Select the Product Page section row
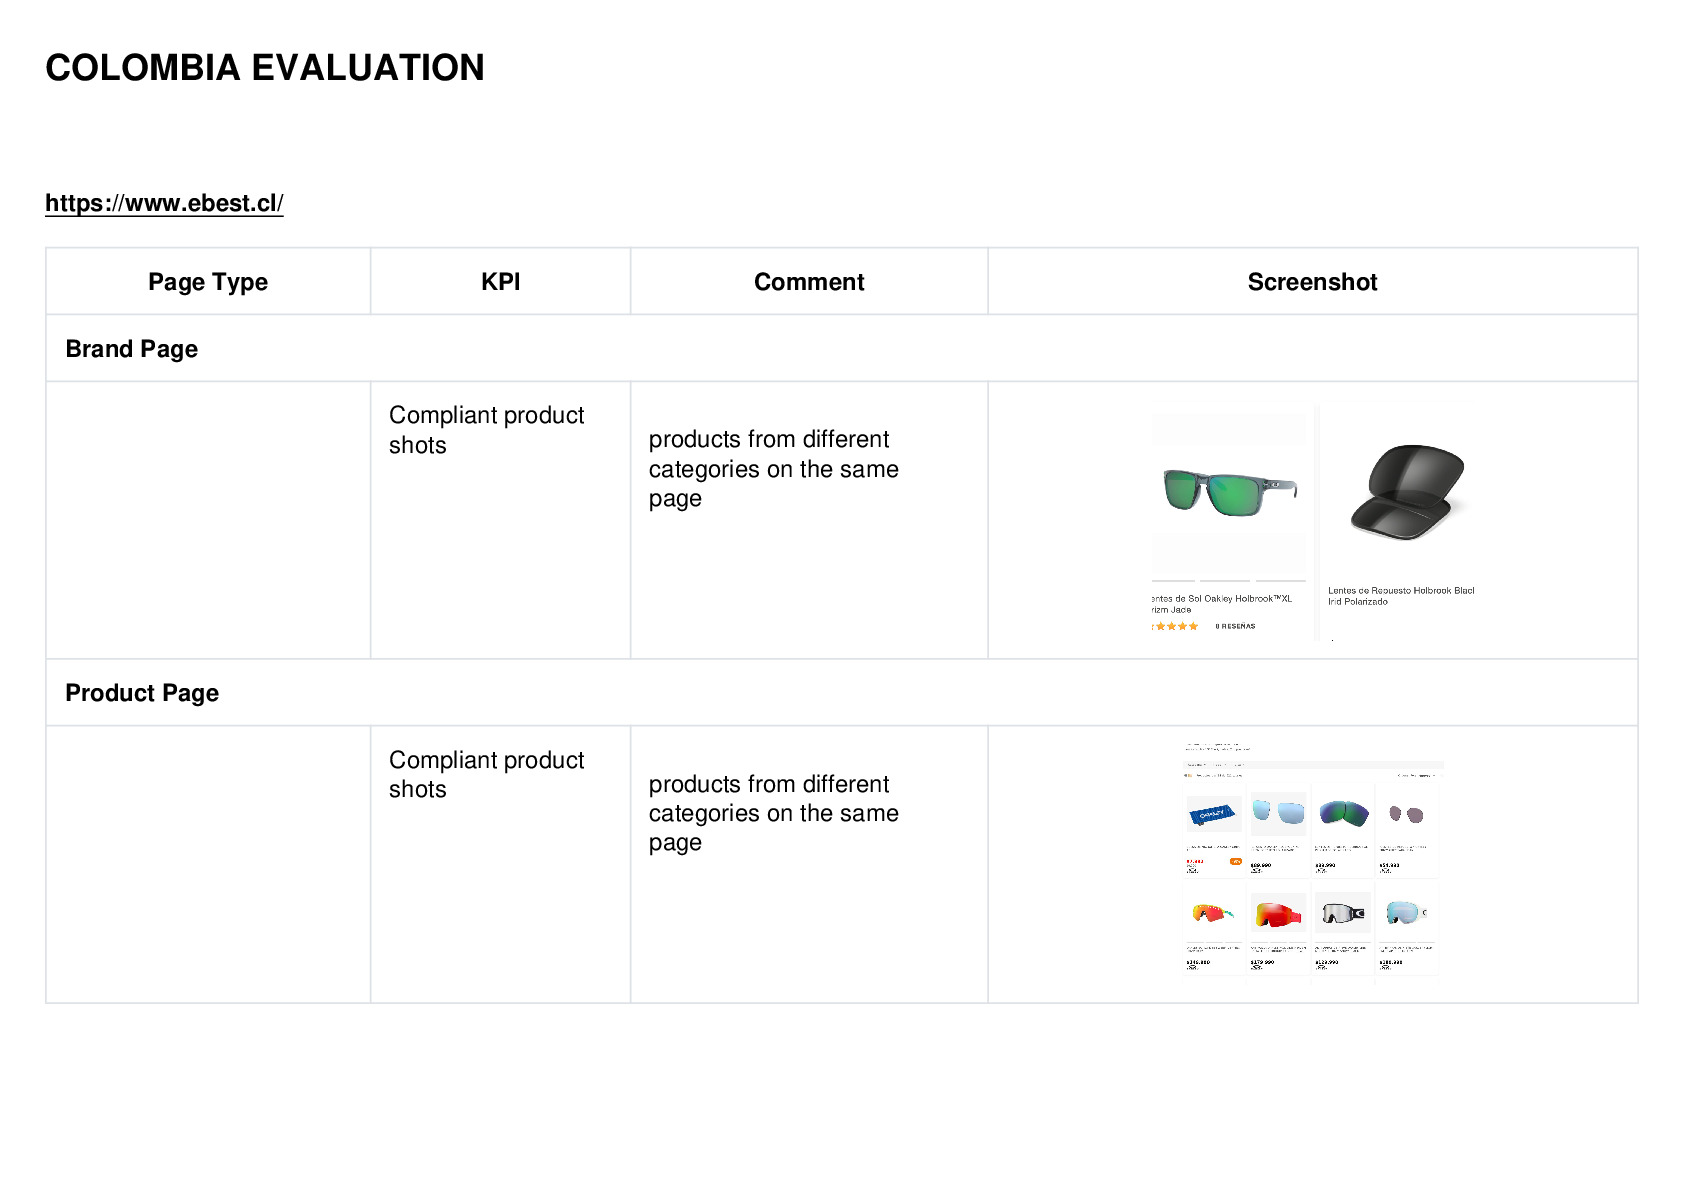Screen dimensions: 1684x1191 click(842, 692)
